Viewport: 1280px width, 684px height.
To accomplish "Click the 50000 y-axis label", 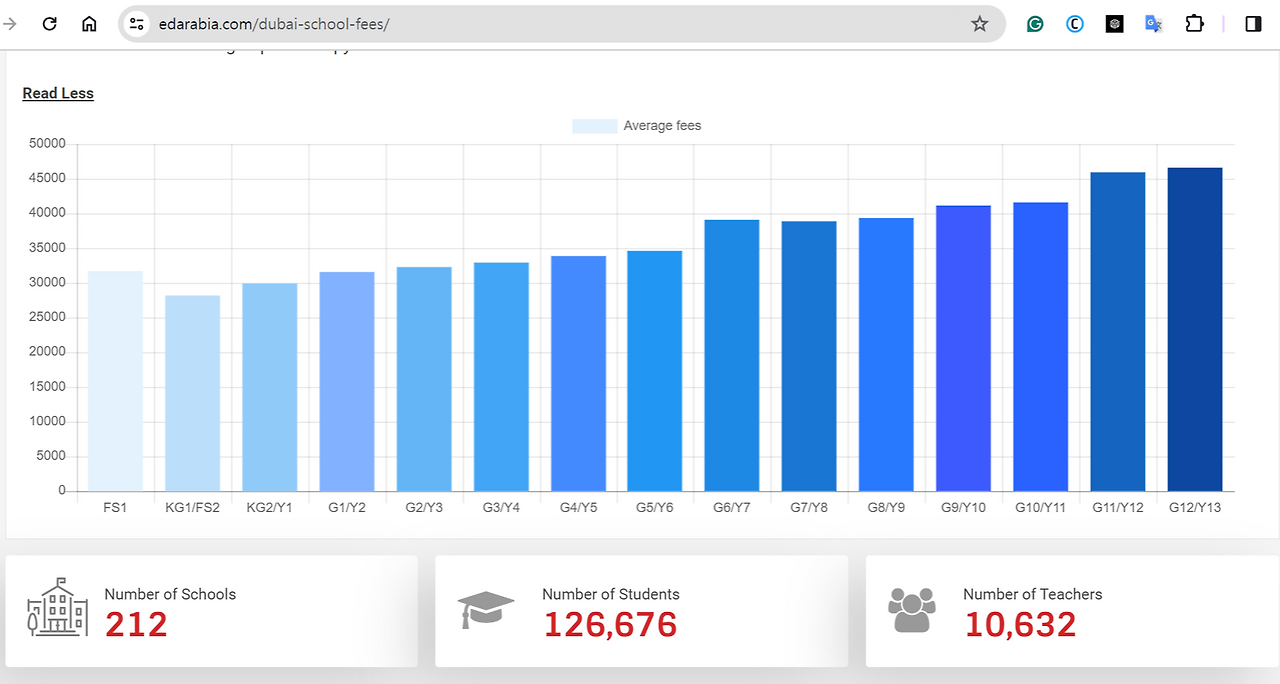I will click(47, 144).
